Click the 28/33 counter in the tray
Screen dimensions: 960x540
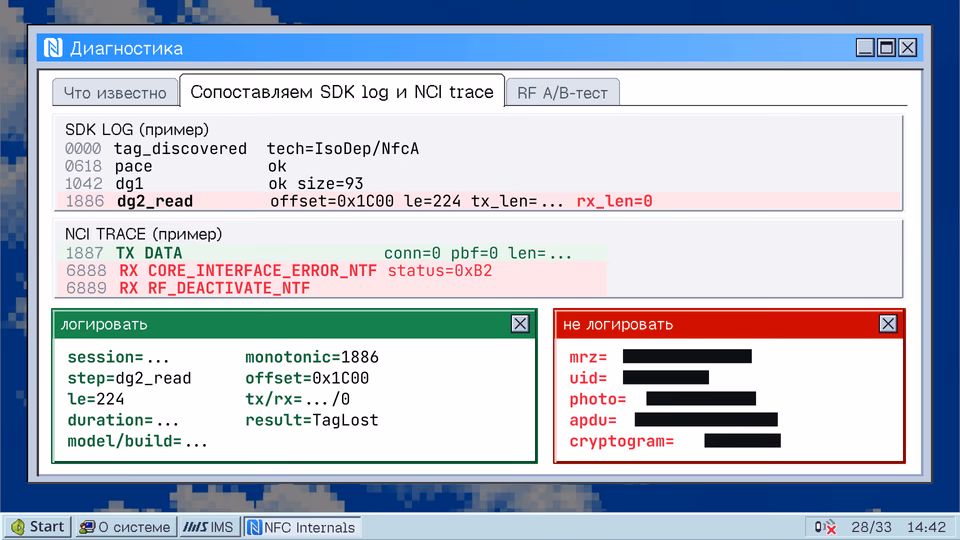(x=871, y=527)
